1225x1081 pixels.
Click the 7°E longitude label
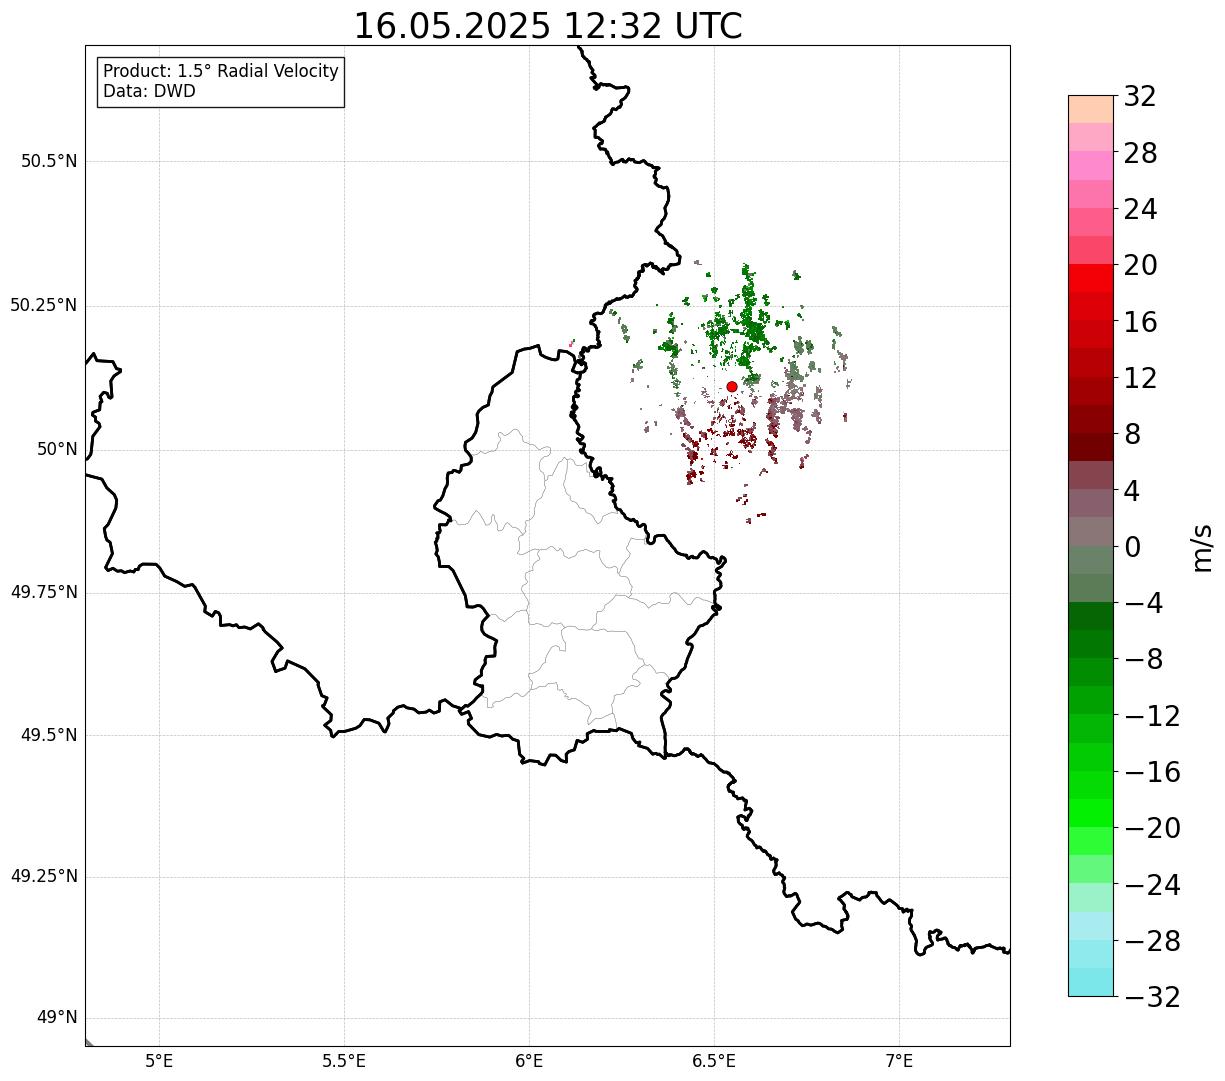(899, 1061)
